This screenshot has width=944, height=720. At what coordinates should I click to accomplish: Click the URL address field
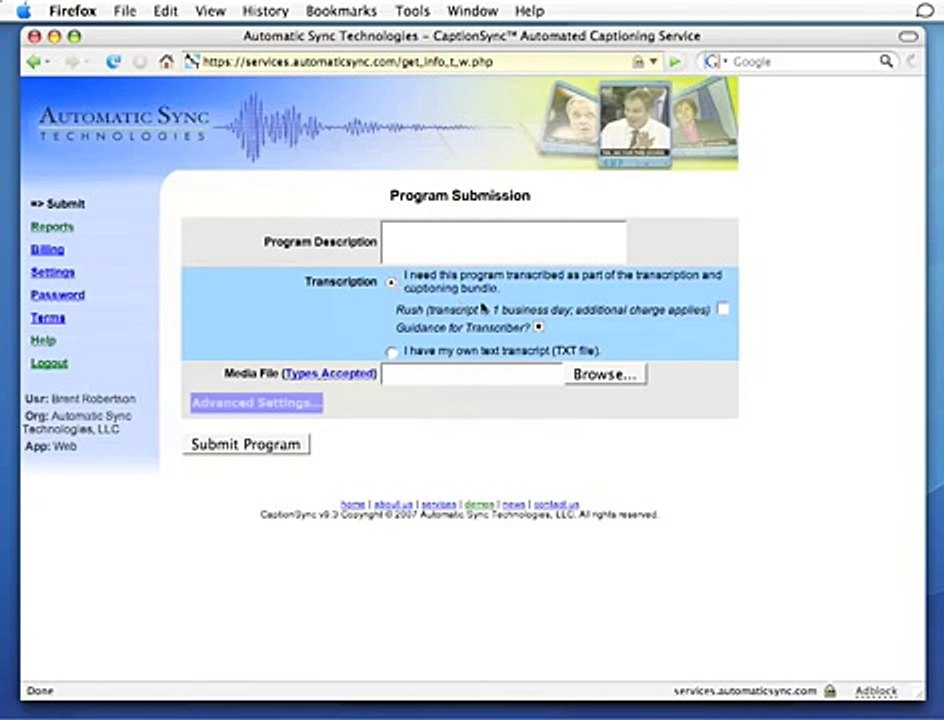(x=415, y=61)
